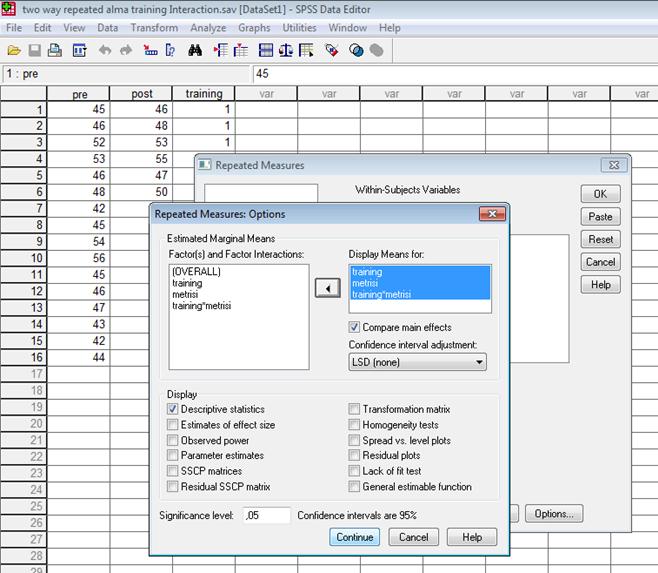
Task: Select training*metrisi in Factor(s) list
Action: point(201,306)
